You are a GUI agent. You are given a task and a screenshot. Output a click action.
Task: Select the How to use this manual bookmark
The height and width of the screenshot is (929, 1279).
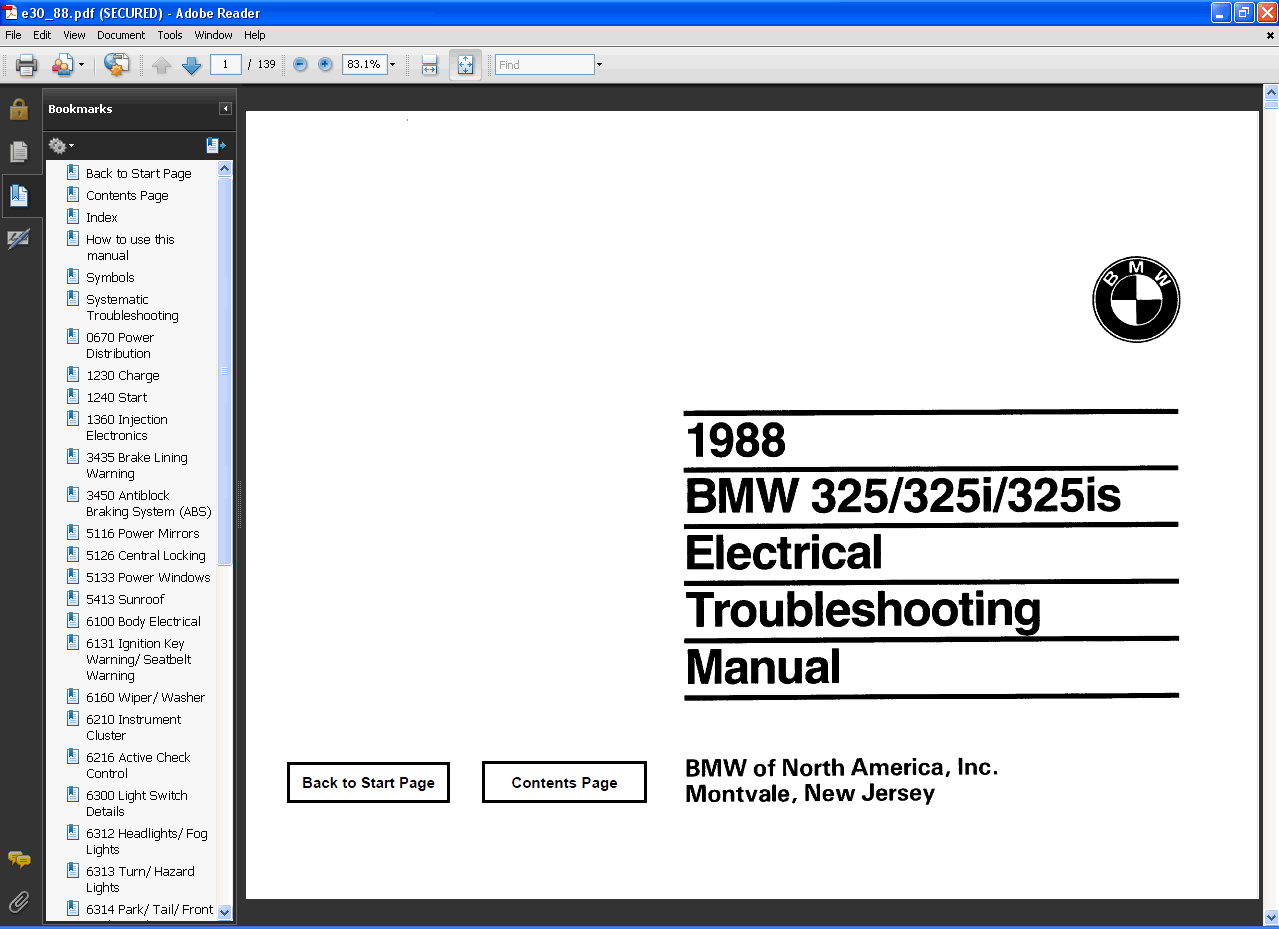130,247
